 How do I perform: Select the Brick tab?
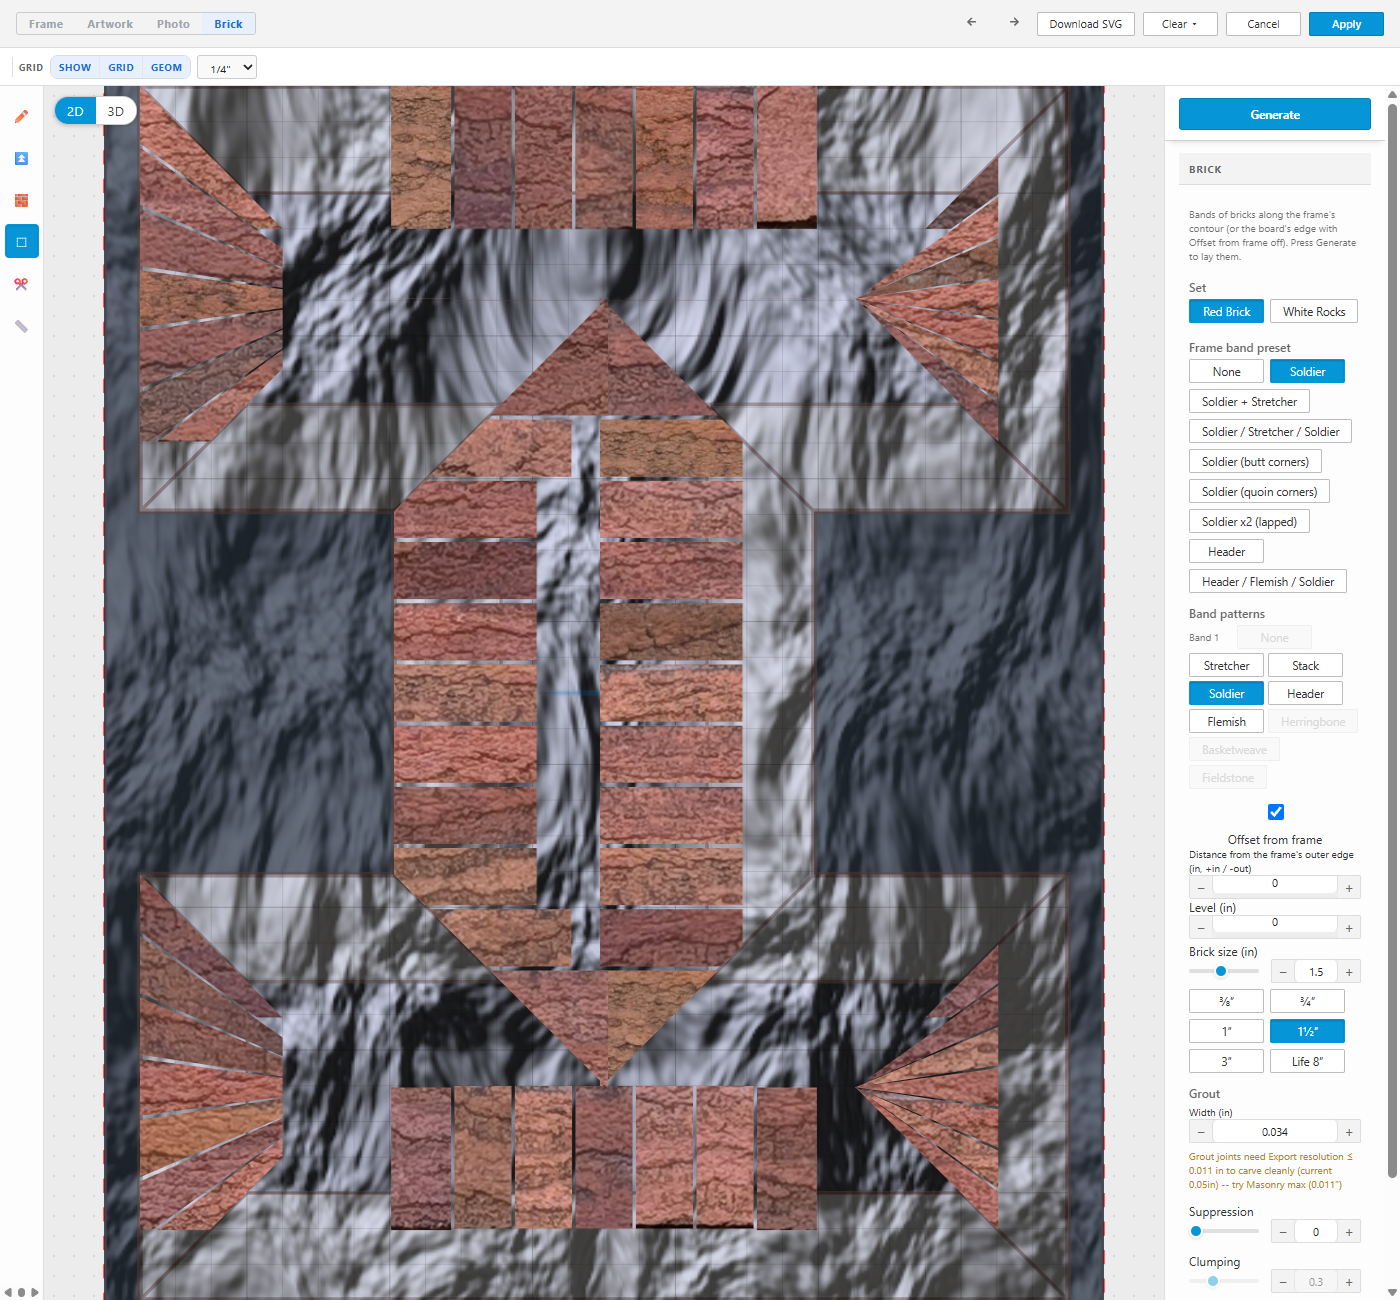[228, 24]
